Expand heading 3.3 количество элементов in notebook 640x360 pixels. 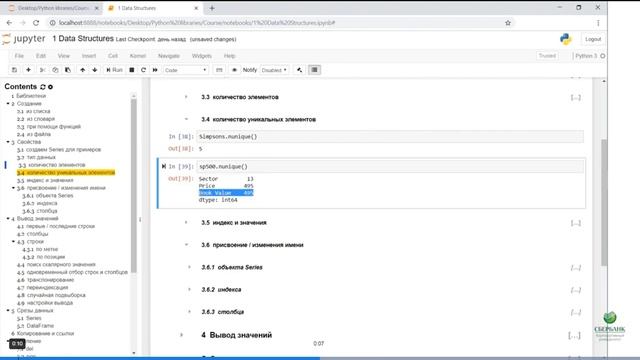coord(186,97)
